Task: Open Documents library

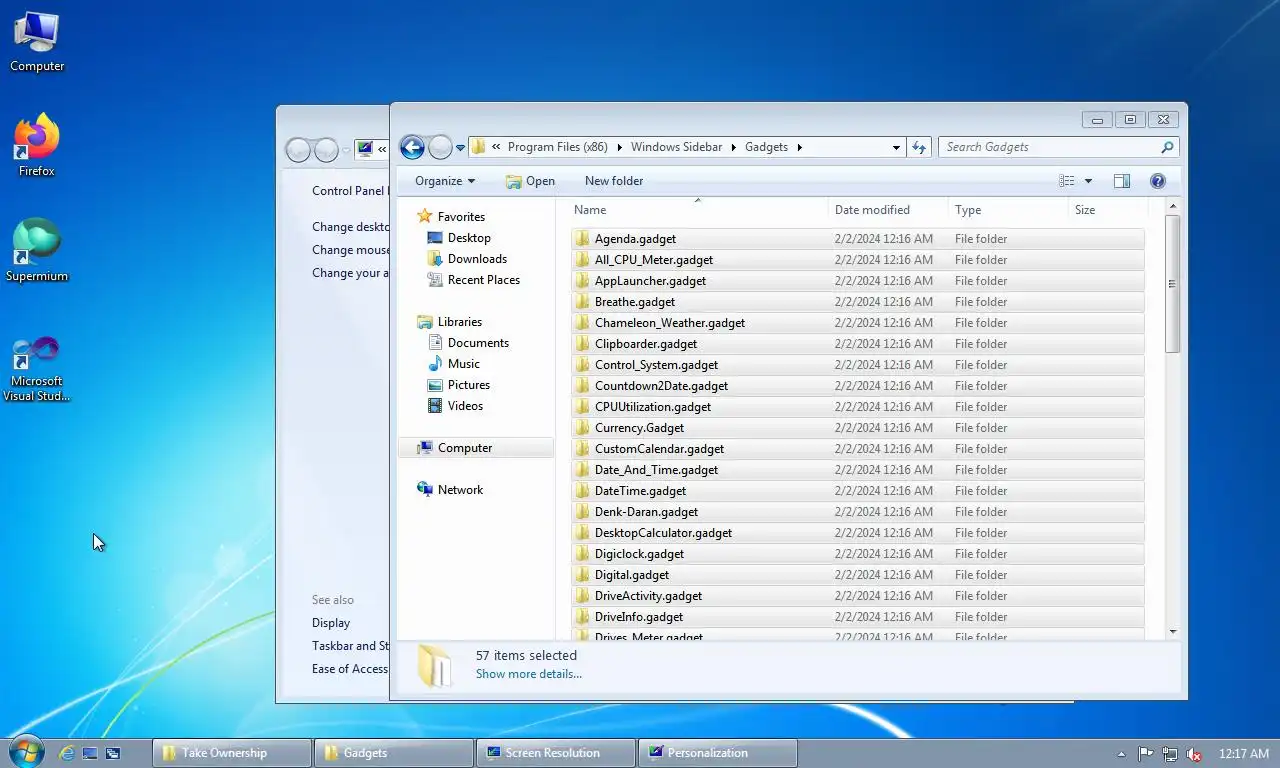Action: (478, 343)
